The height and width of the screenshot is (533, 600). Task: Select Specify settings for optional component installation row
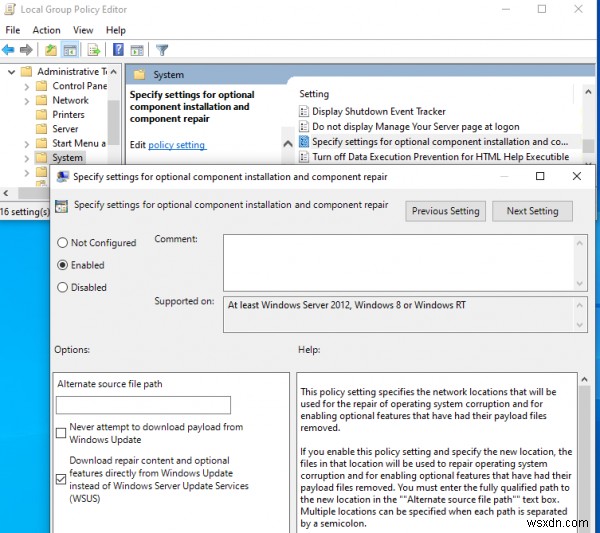point(439,142)
